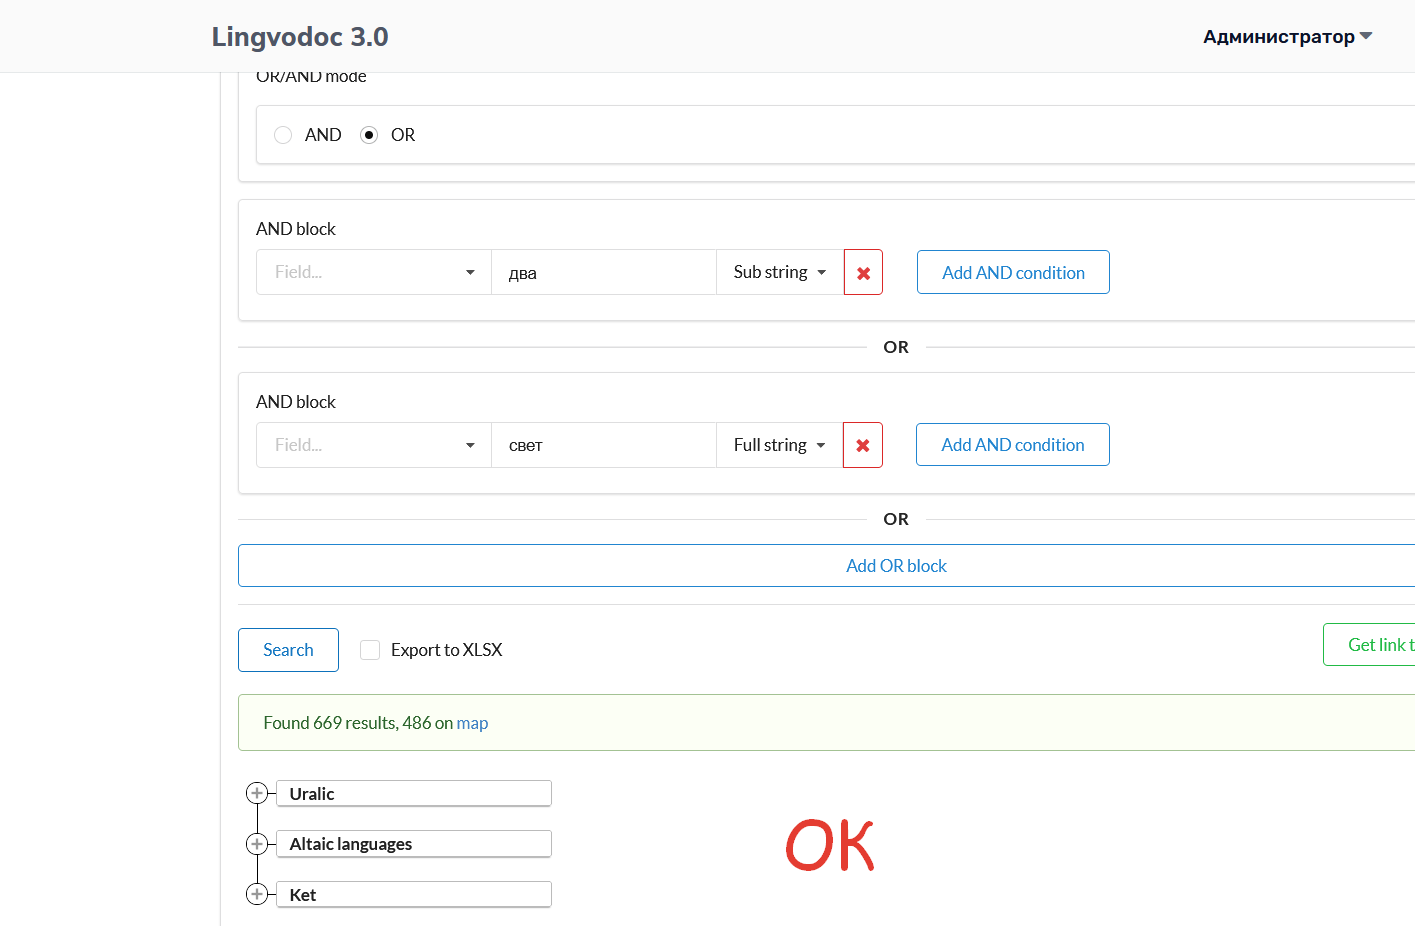Delete the "свет" condition with red X

coord(863,444)
